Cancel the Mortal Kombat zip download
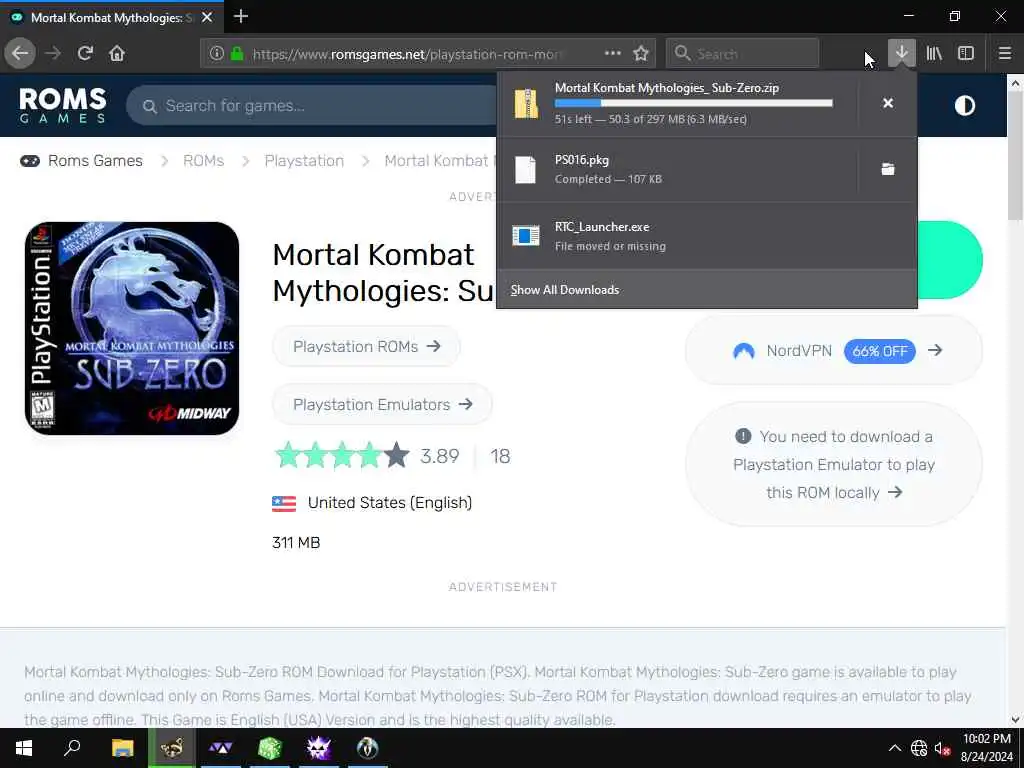Viewport: 1024px width, 768px height. click(888, 103)
